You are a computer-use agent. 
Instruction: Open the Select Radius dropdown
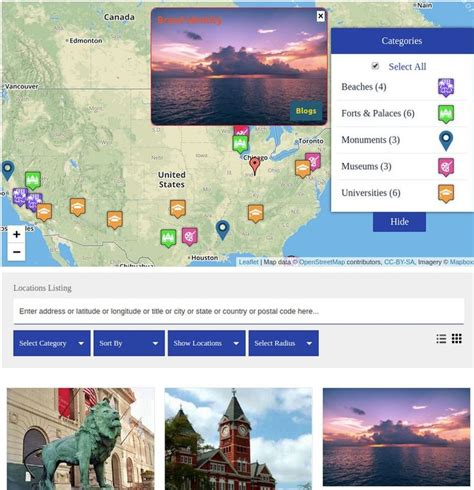click(284, 343)
